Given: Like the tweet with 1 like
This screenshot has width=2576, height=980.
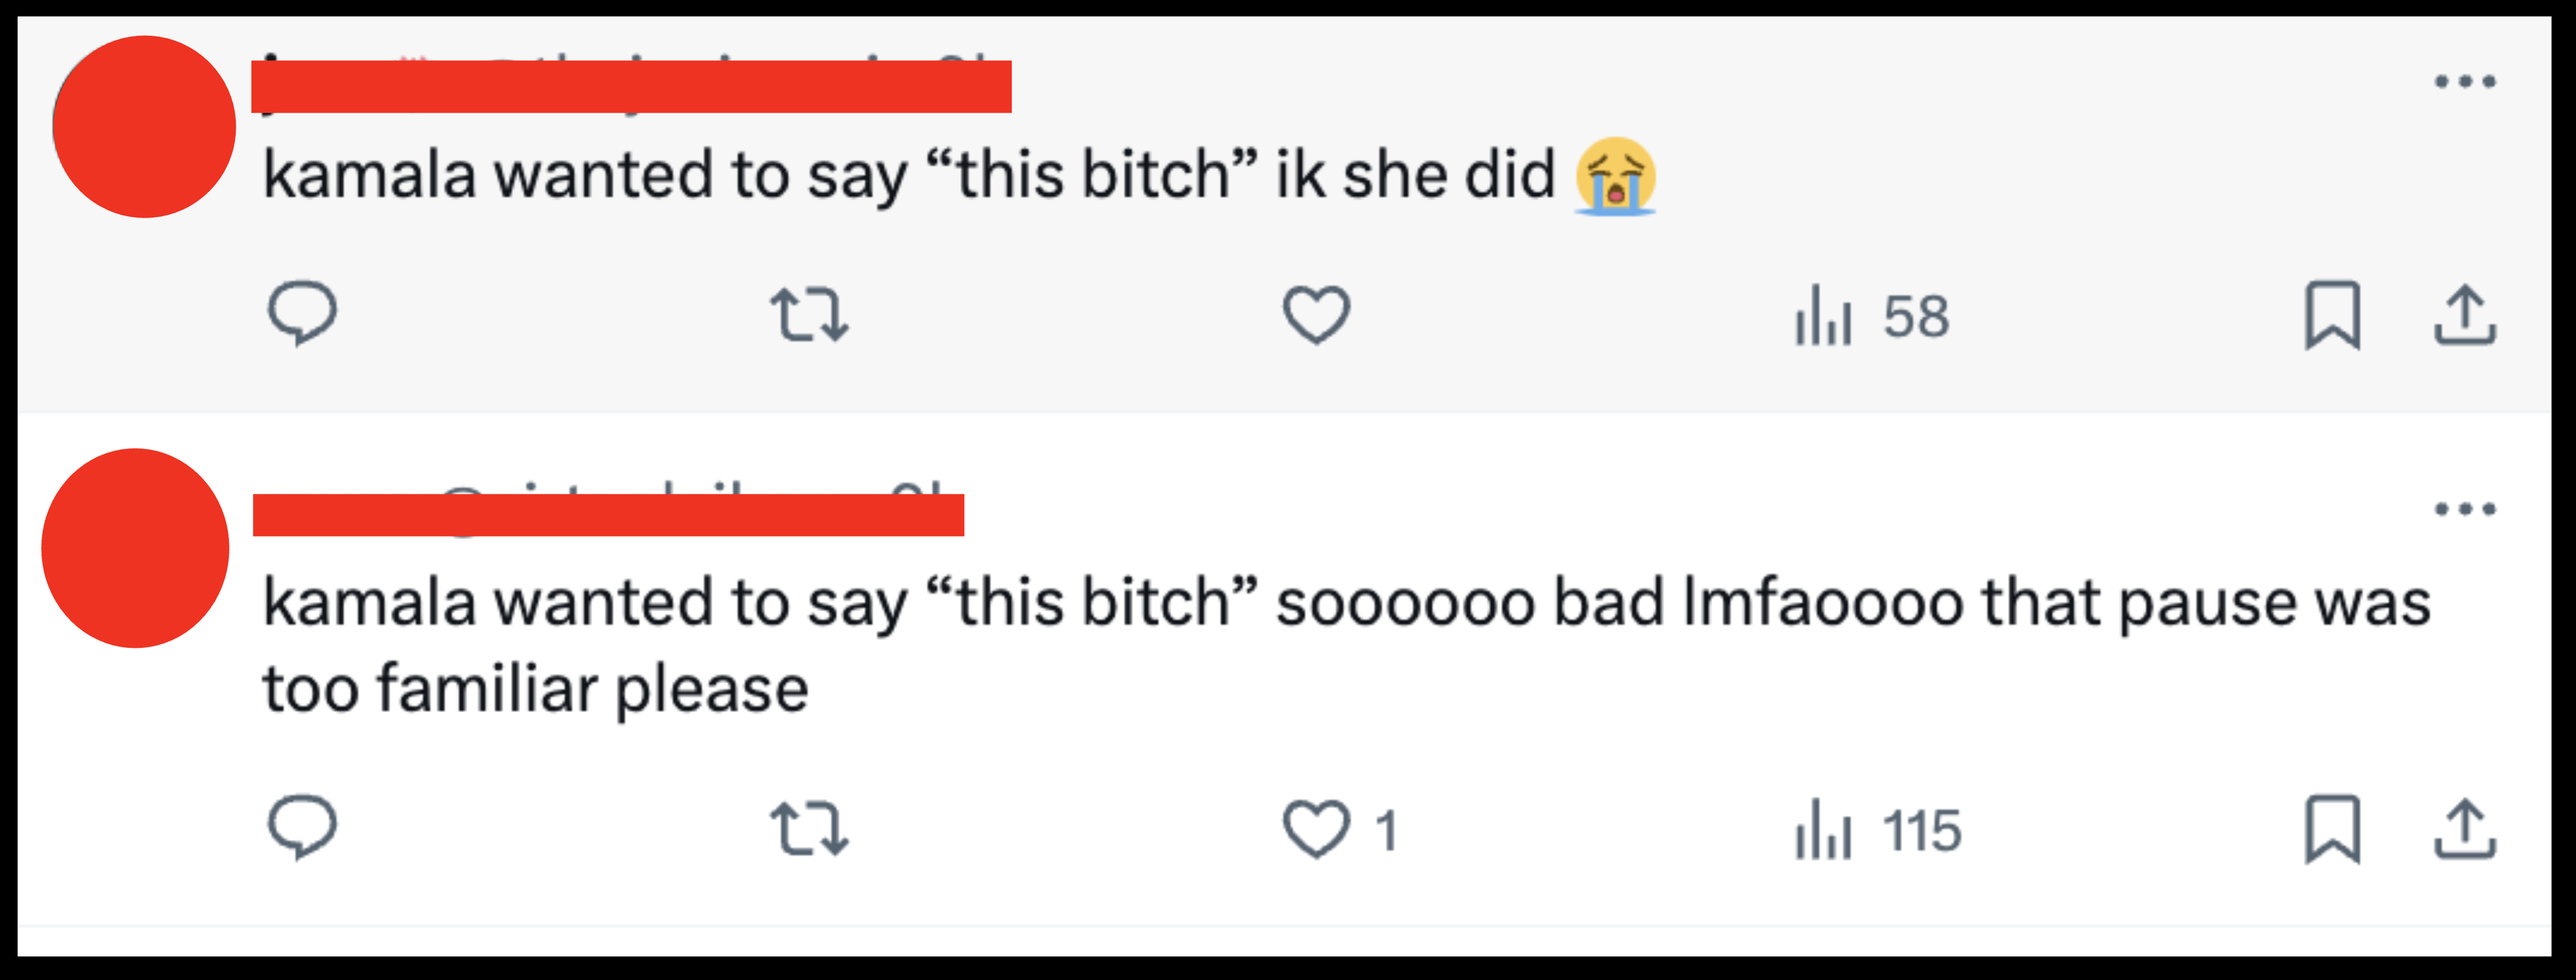Looking at the screenshot, I should tap(1318, 827).
